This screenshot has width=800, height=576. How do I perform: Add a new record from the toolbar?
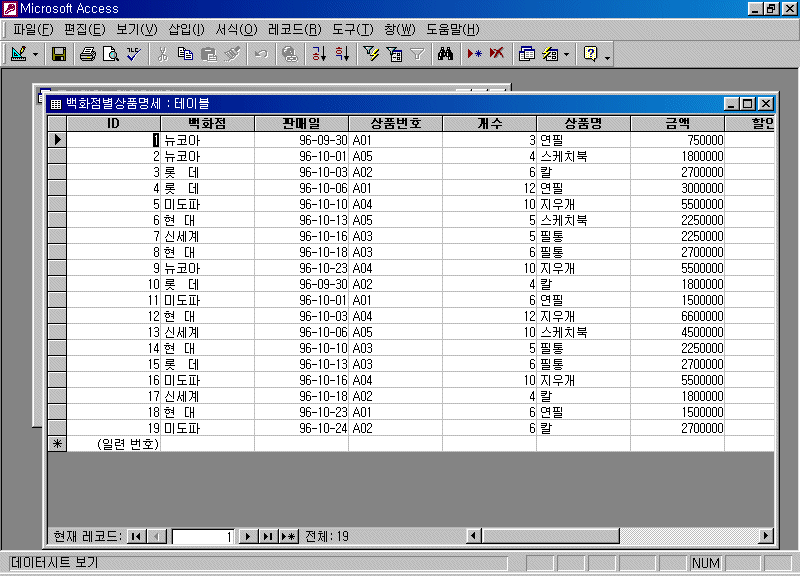(474, 54)
